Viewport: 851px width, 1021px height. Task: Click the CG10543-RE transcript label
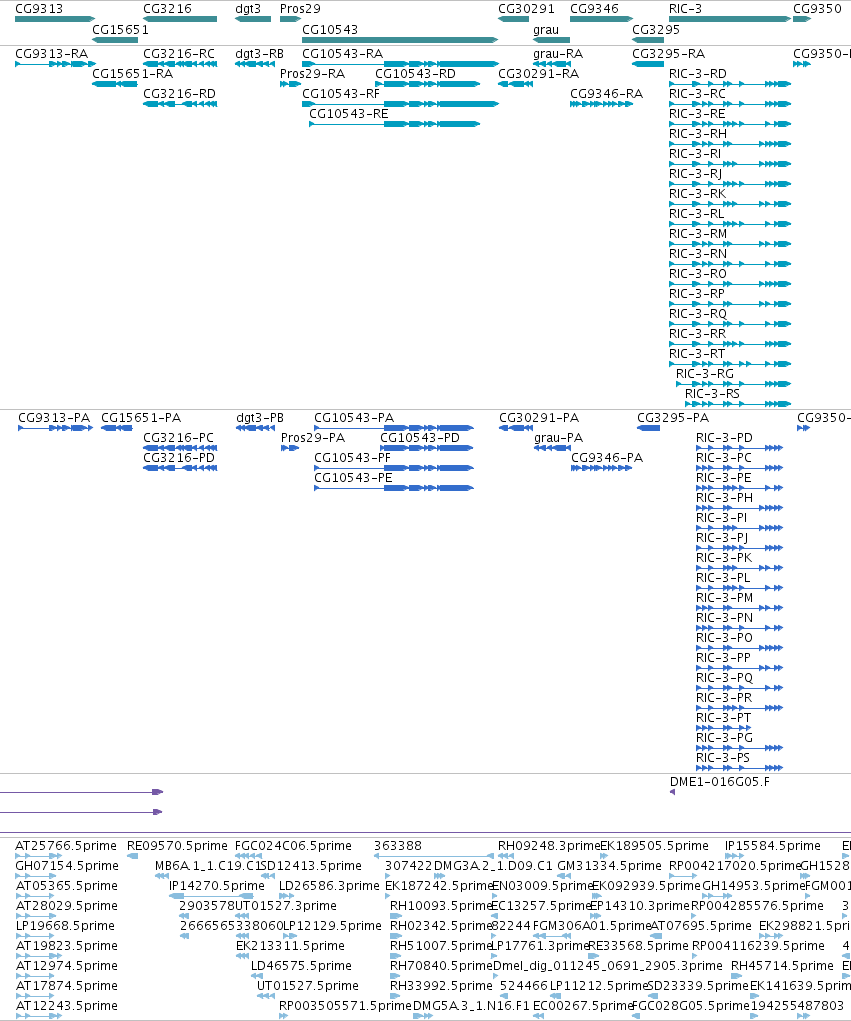pyautogui.click(x=349, y=113)
